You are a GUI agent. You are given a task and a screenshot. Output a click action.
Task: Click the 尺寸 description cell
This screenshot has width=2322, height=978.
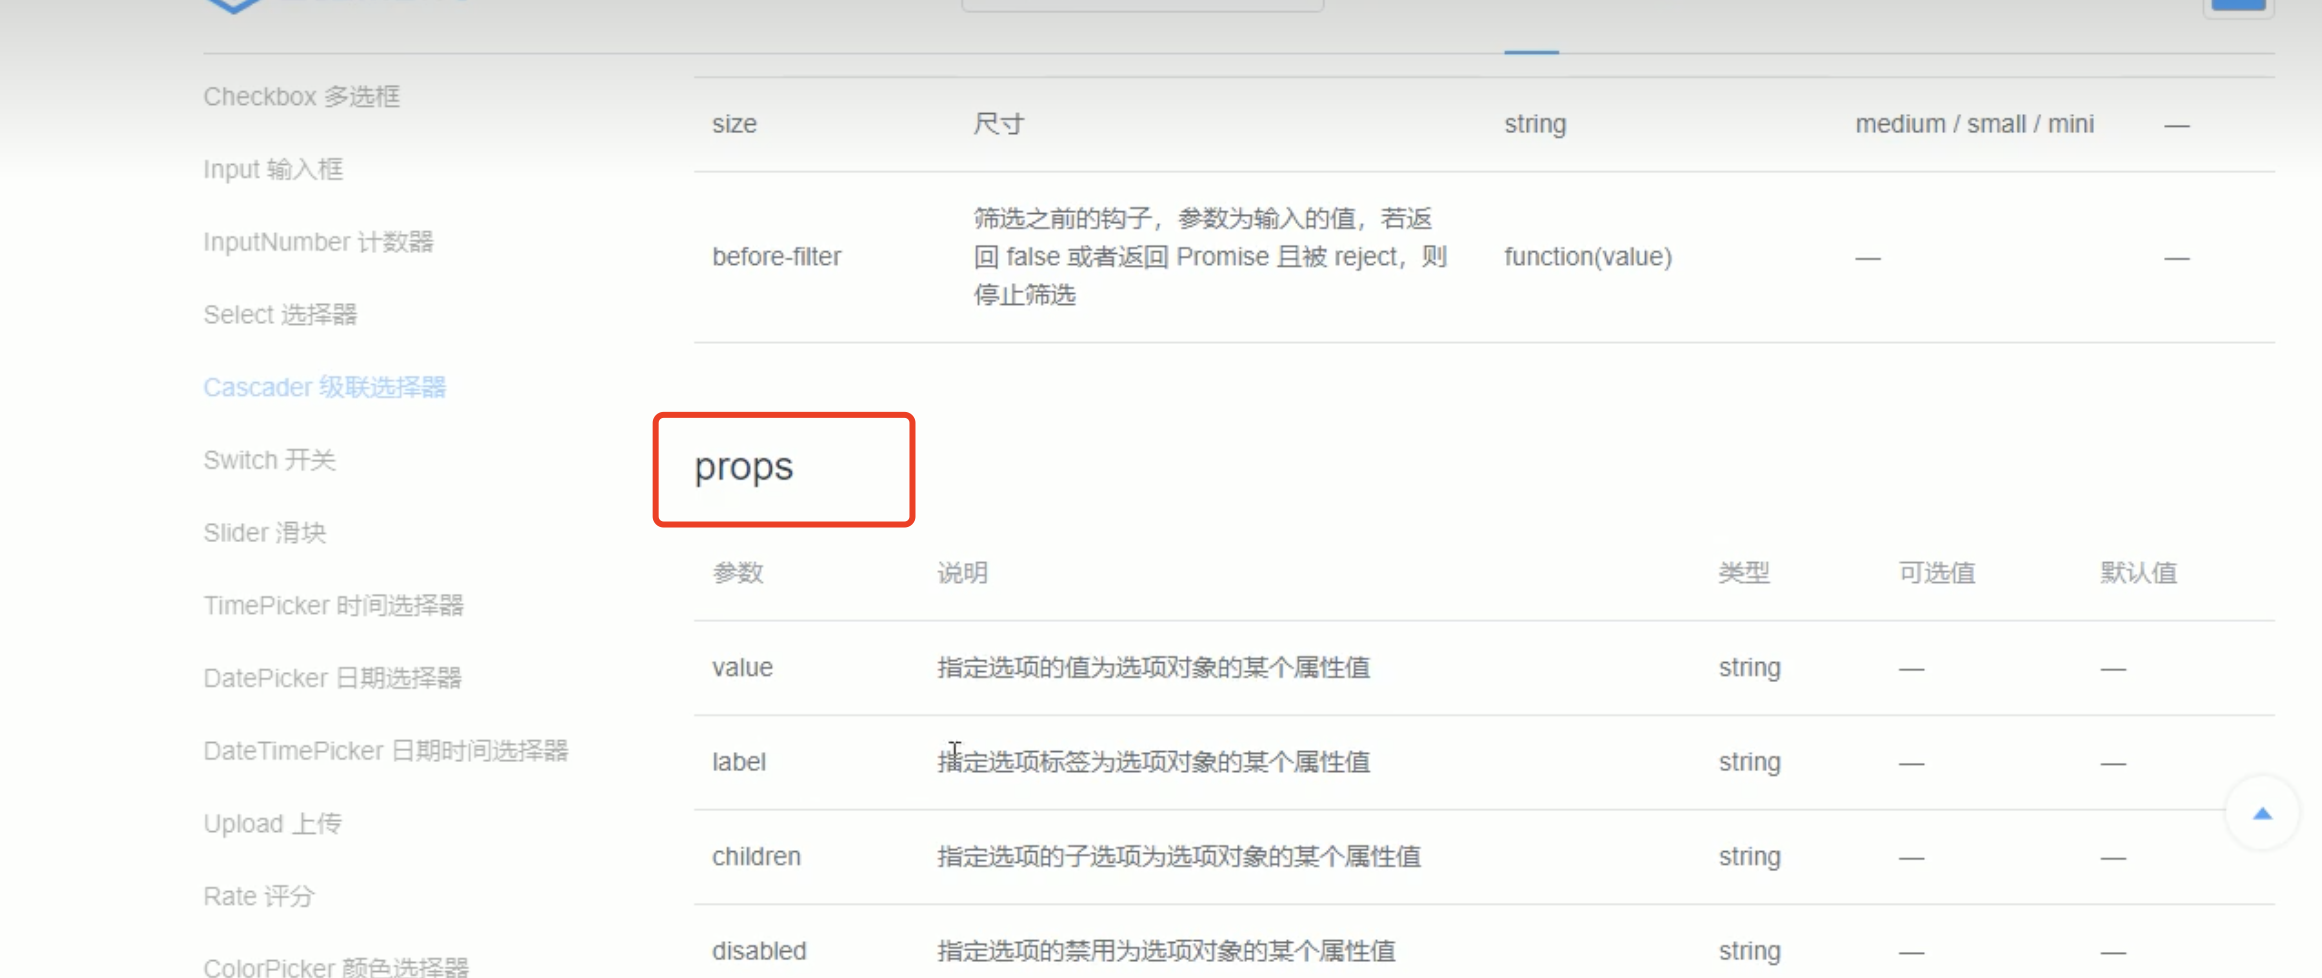click(998, 124)
